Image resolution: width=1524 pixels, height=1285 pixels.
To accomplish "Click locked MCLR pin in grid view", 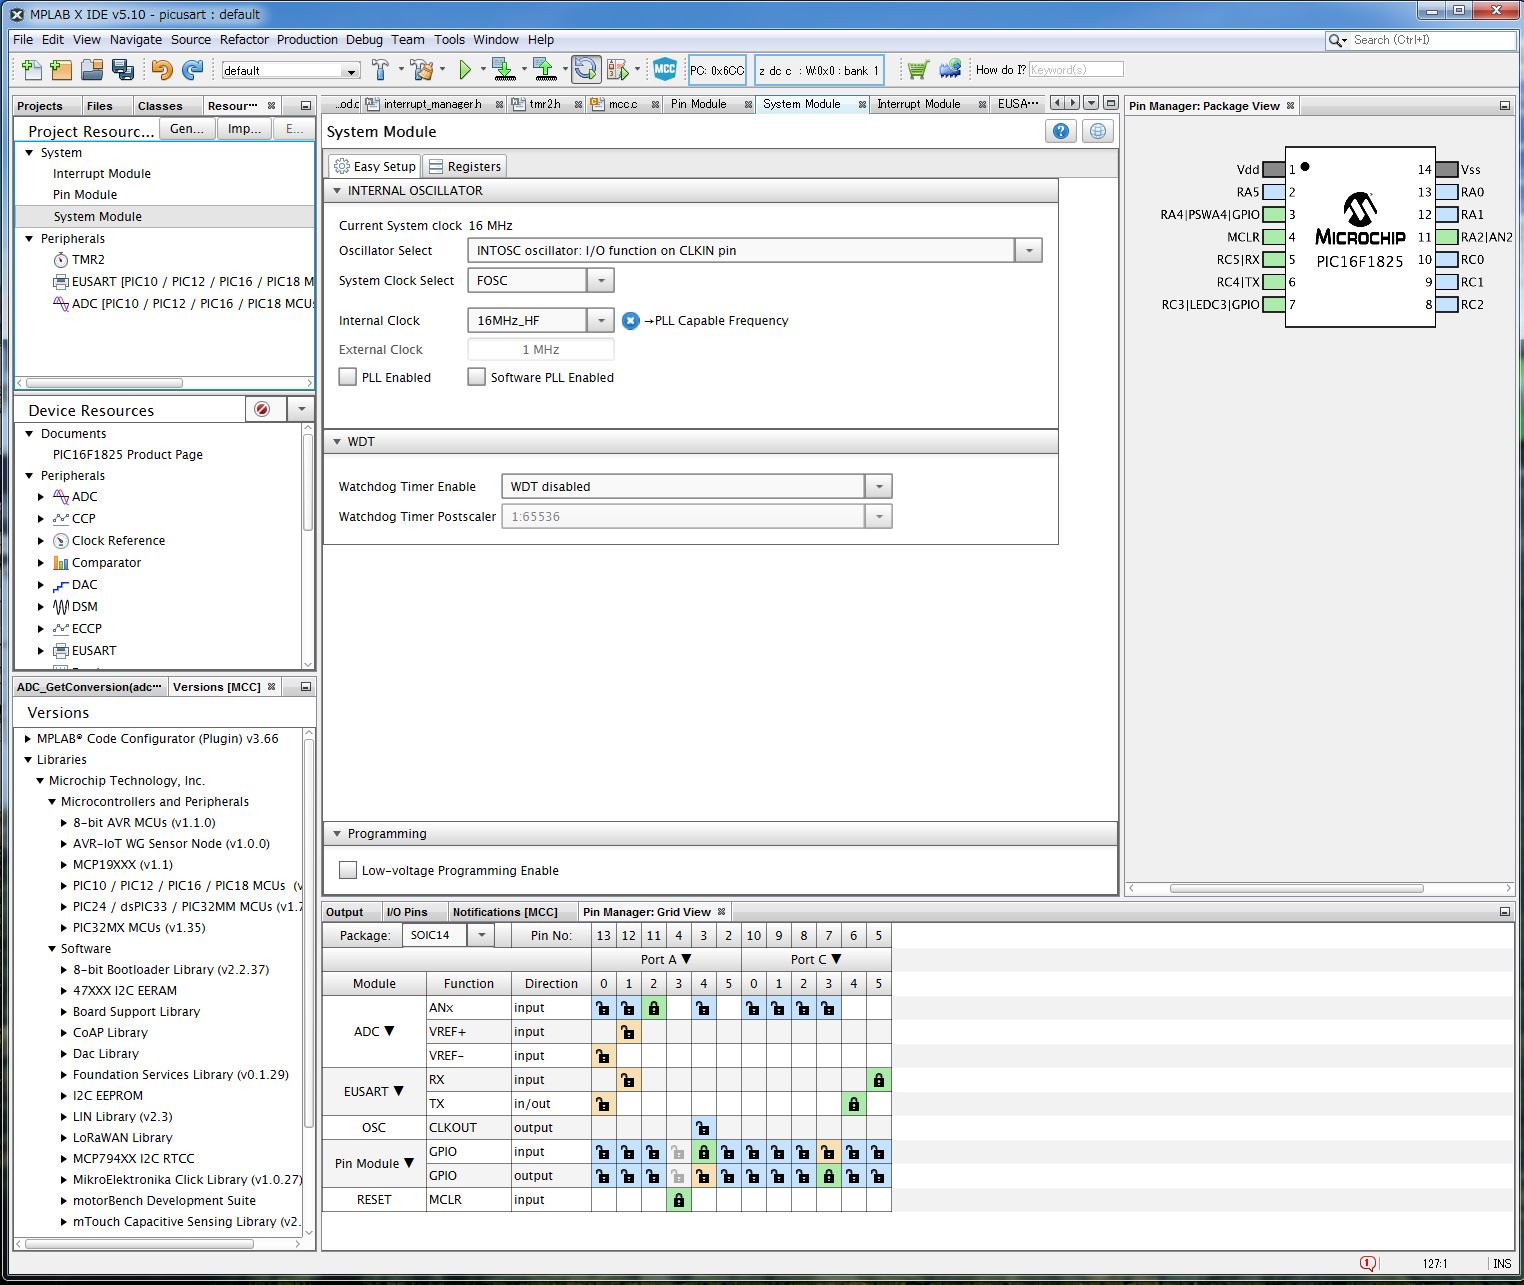I will pos(679,1200).
